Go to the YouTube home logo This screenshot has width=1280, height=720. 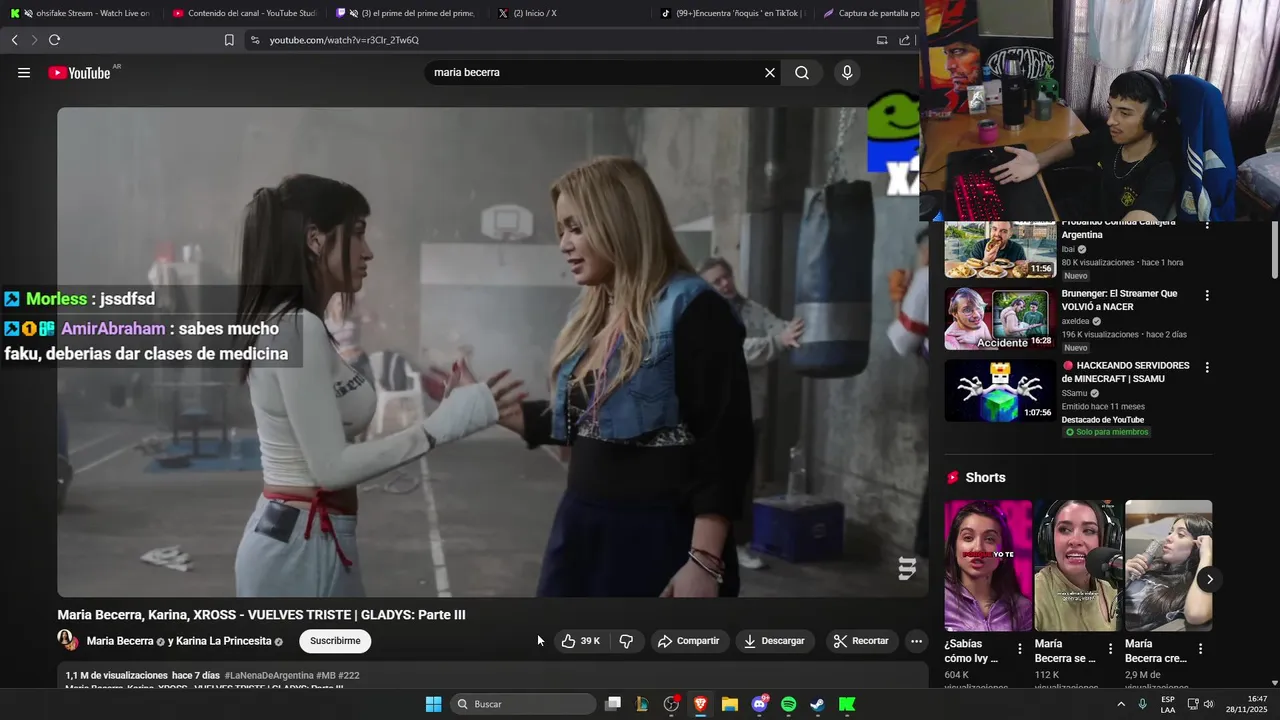[79, 73]
